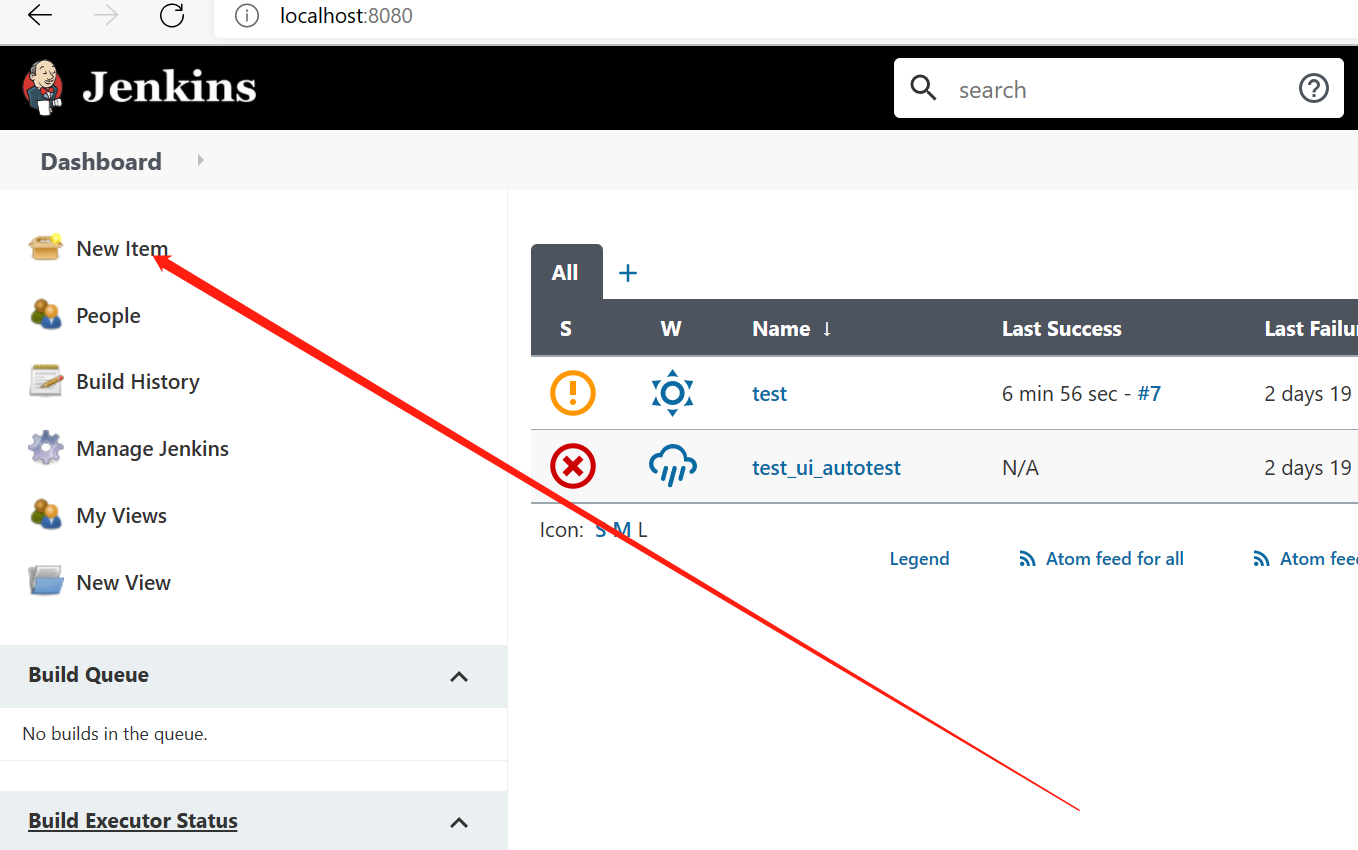Set icon size to L

tap(642, 530)
